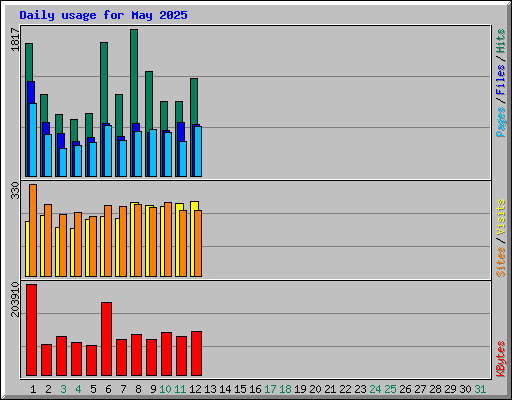The width and height of the screenshot is (512, 400).
Task: Click the orange sites bar for day 6
Action: pos(108,241)
